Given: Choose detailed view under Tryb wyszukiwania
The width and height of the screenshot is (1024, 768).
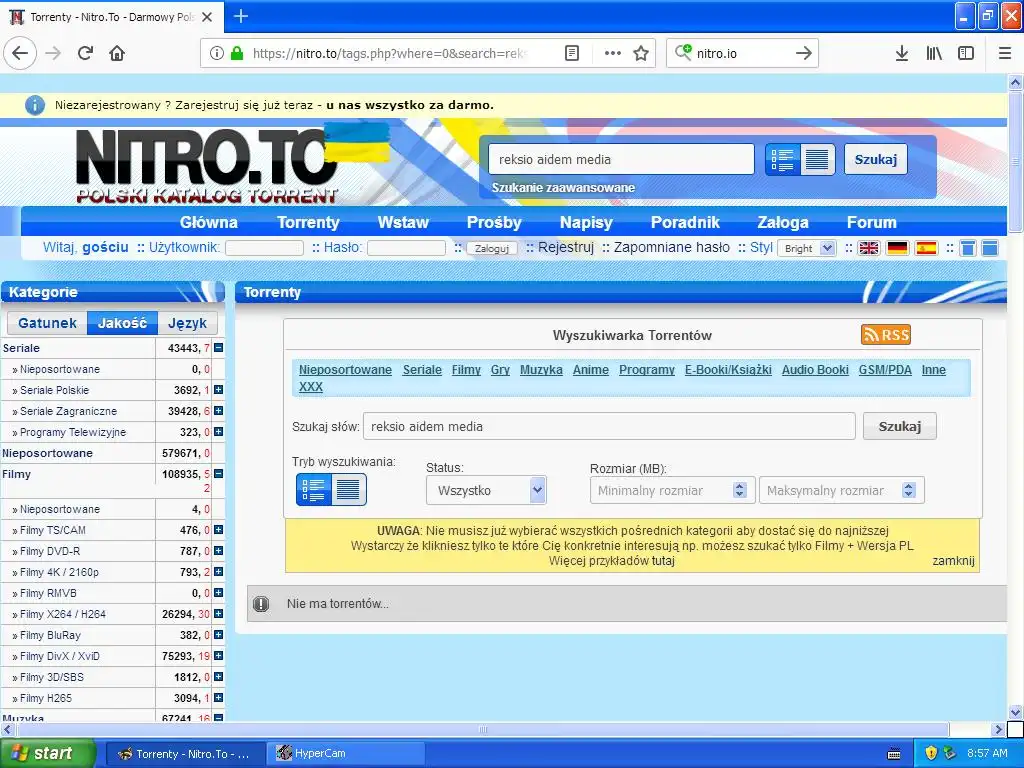Looking at the screenshot, I should pyautogui.click(x=313, y=490).
